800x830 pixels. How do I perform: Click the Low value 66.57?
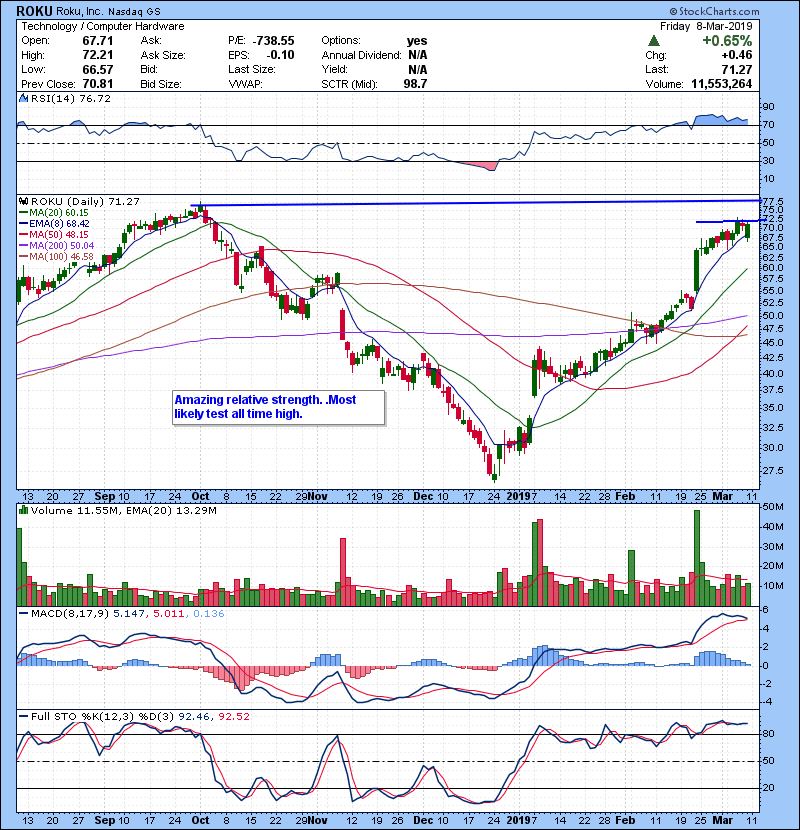[97, 69]
